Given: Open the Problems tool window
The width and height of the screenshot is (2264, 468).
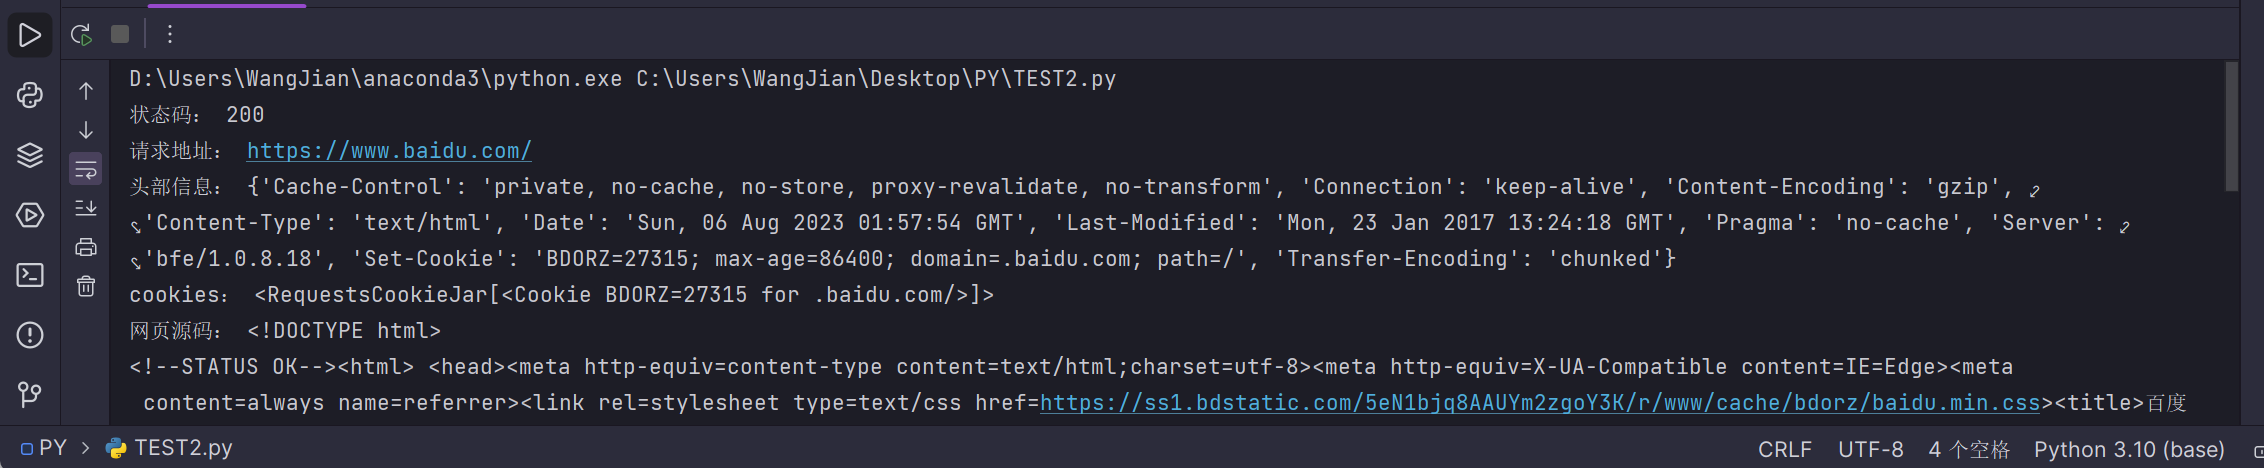Looking at the screenshot, I should pos(30,335).
